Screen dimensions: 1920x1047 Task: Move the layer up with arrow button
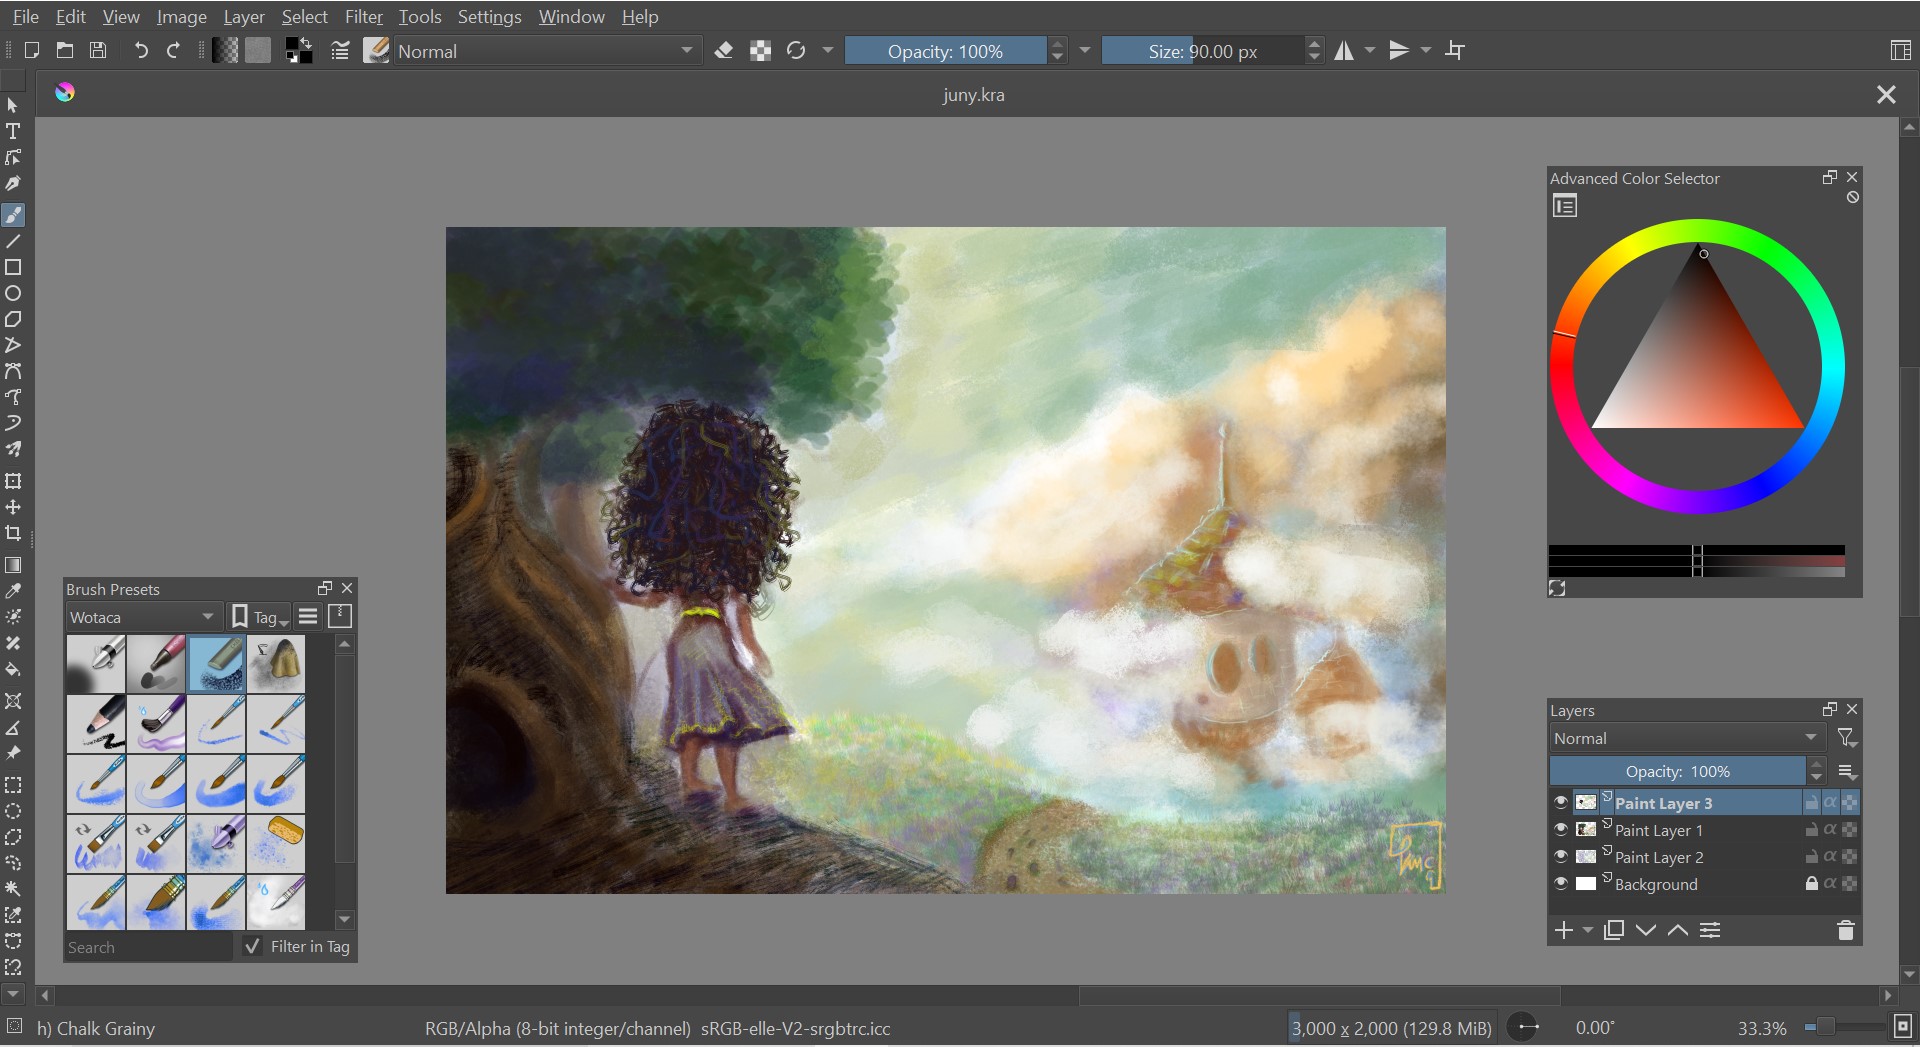1678,930
